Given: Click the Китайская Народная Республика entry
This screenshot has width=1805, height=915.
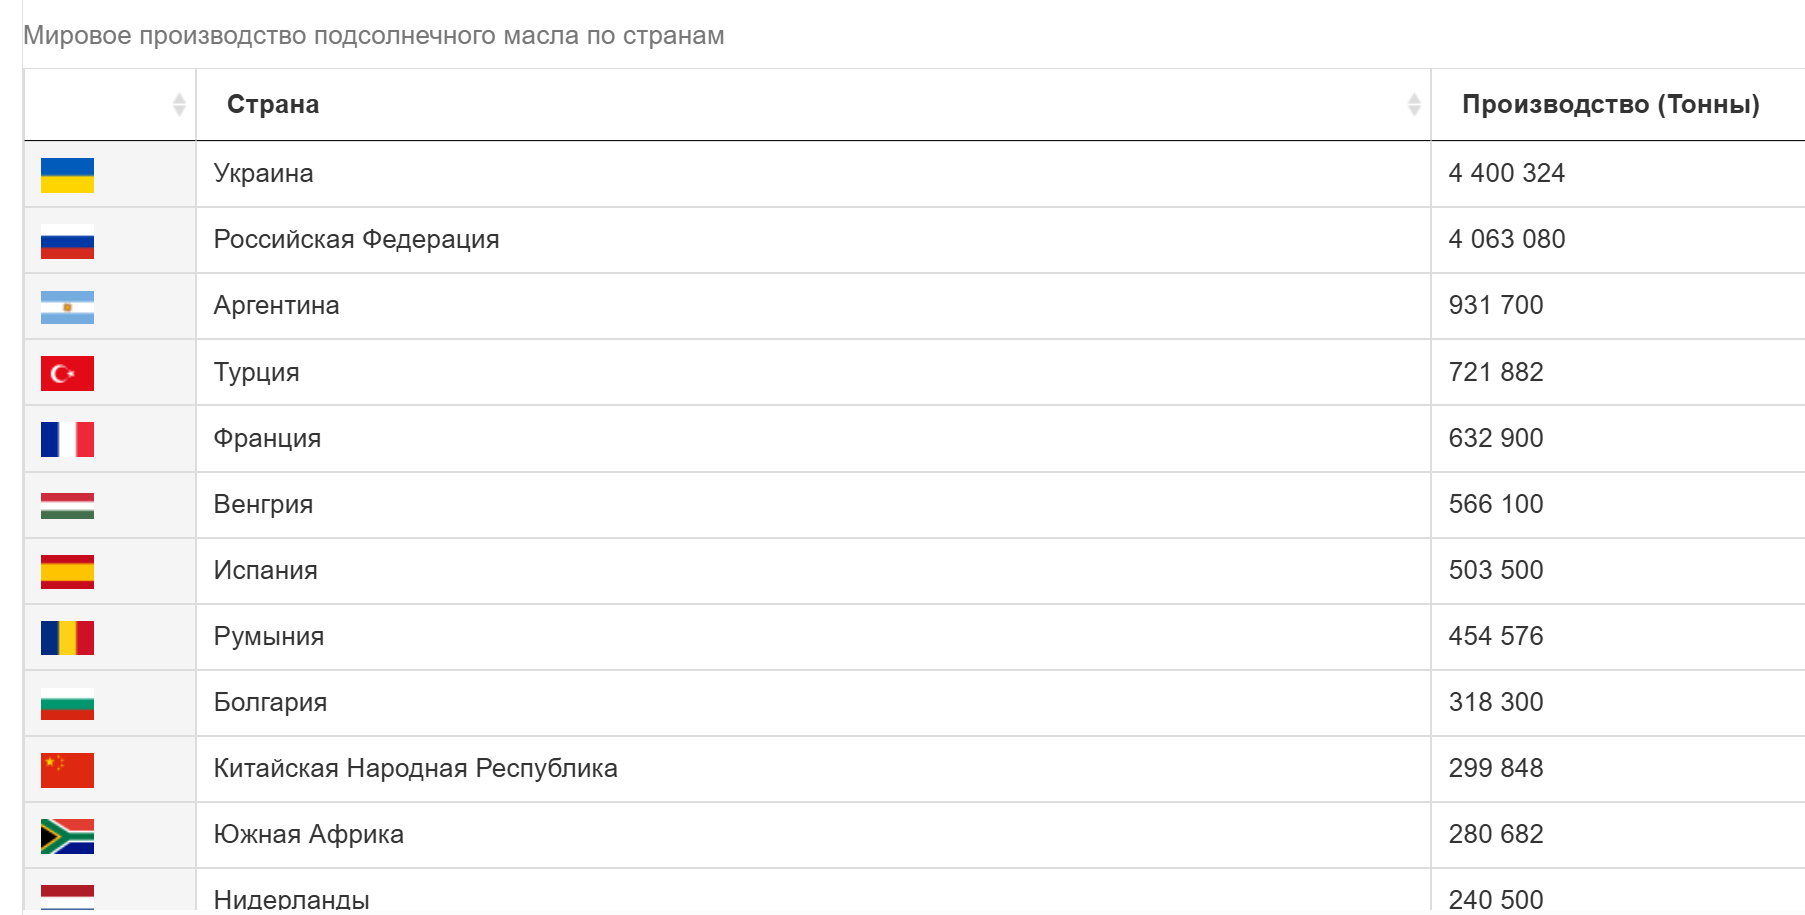Looking at the screenshot, I should (415, 768).
